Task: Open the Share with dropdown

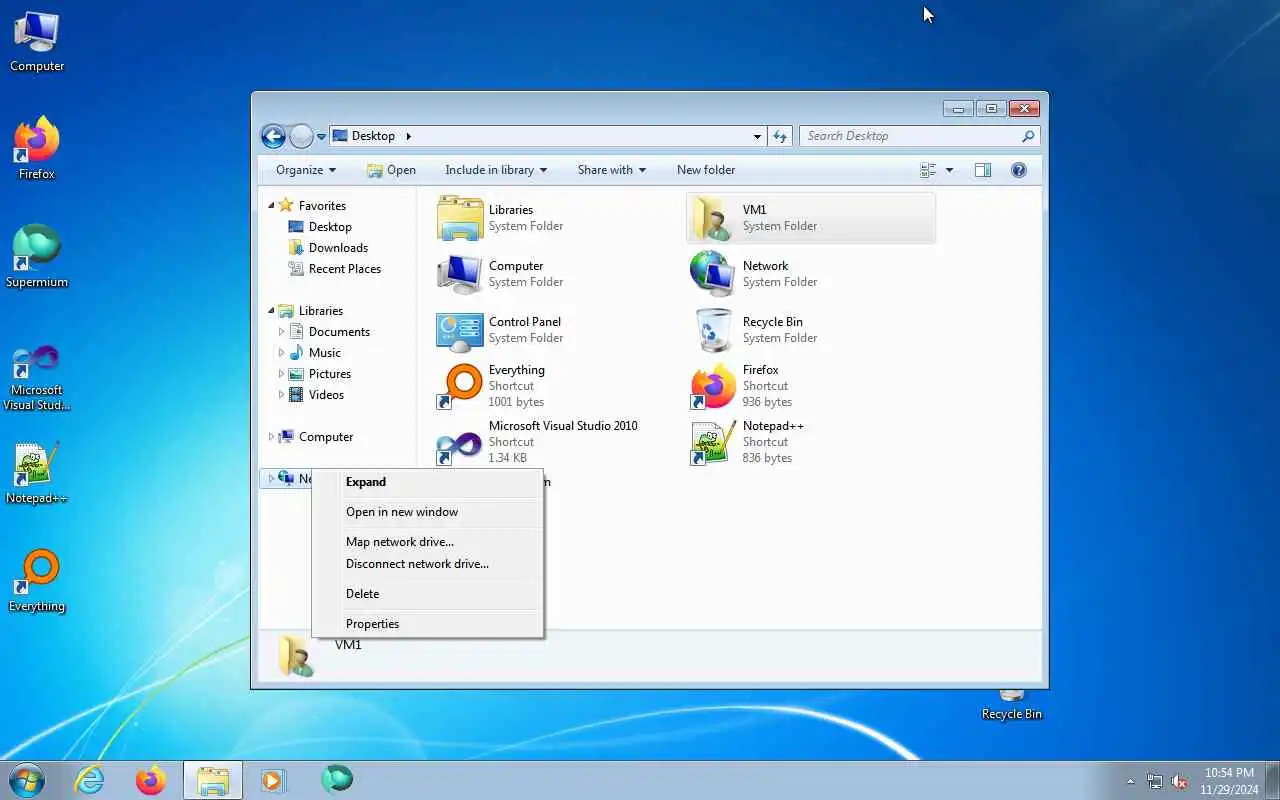Action: point(612,170)
